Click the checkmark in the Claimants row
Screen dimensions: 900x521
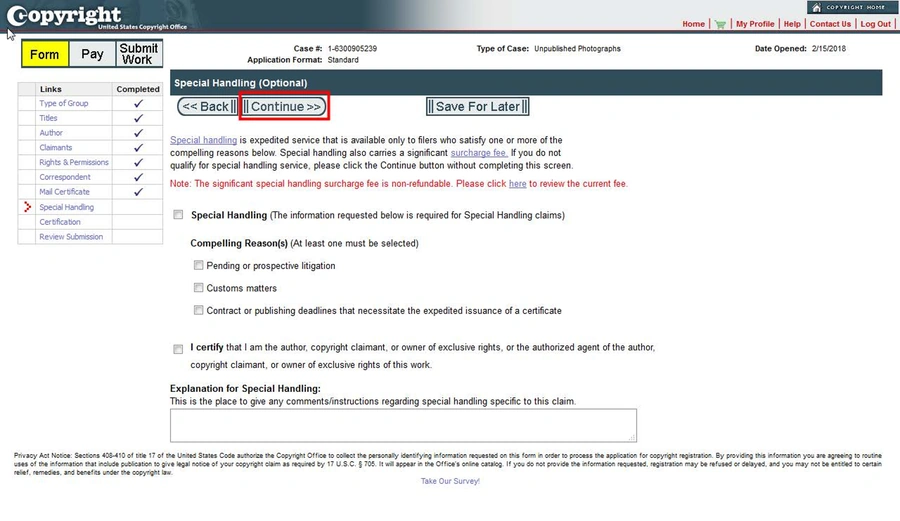[138, 148]
